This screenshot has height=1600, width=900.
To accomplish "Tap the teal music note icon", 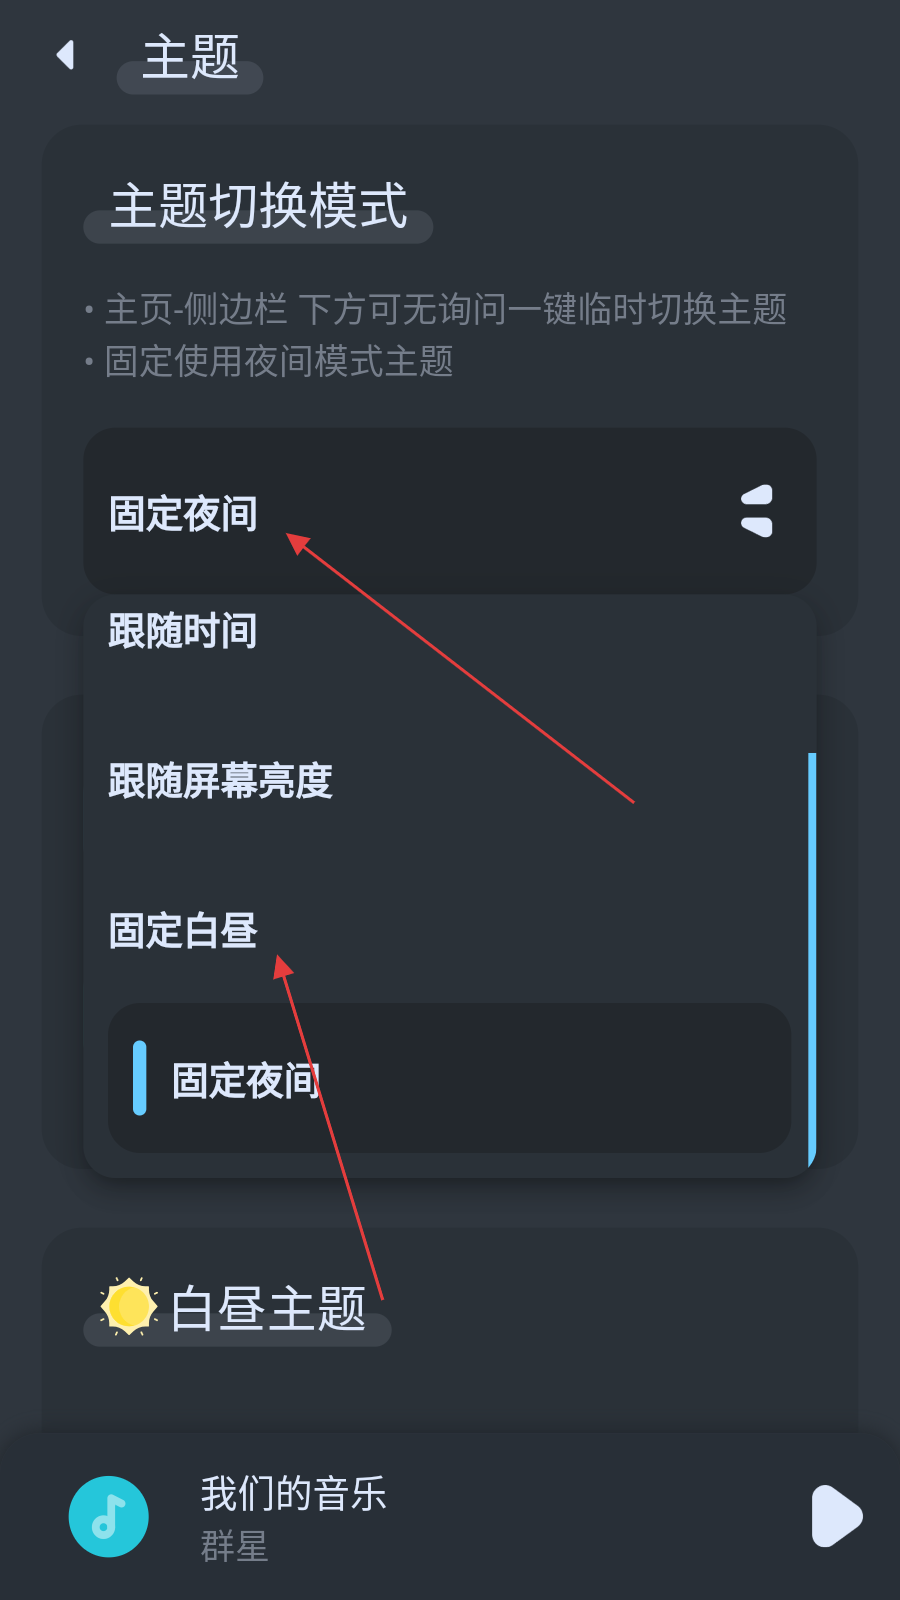I will click(x=109, y=1516).
